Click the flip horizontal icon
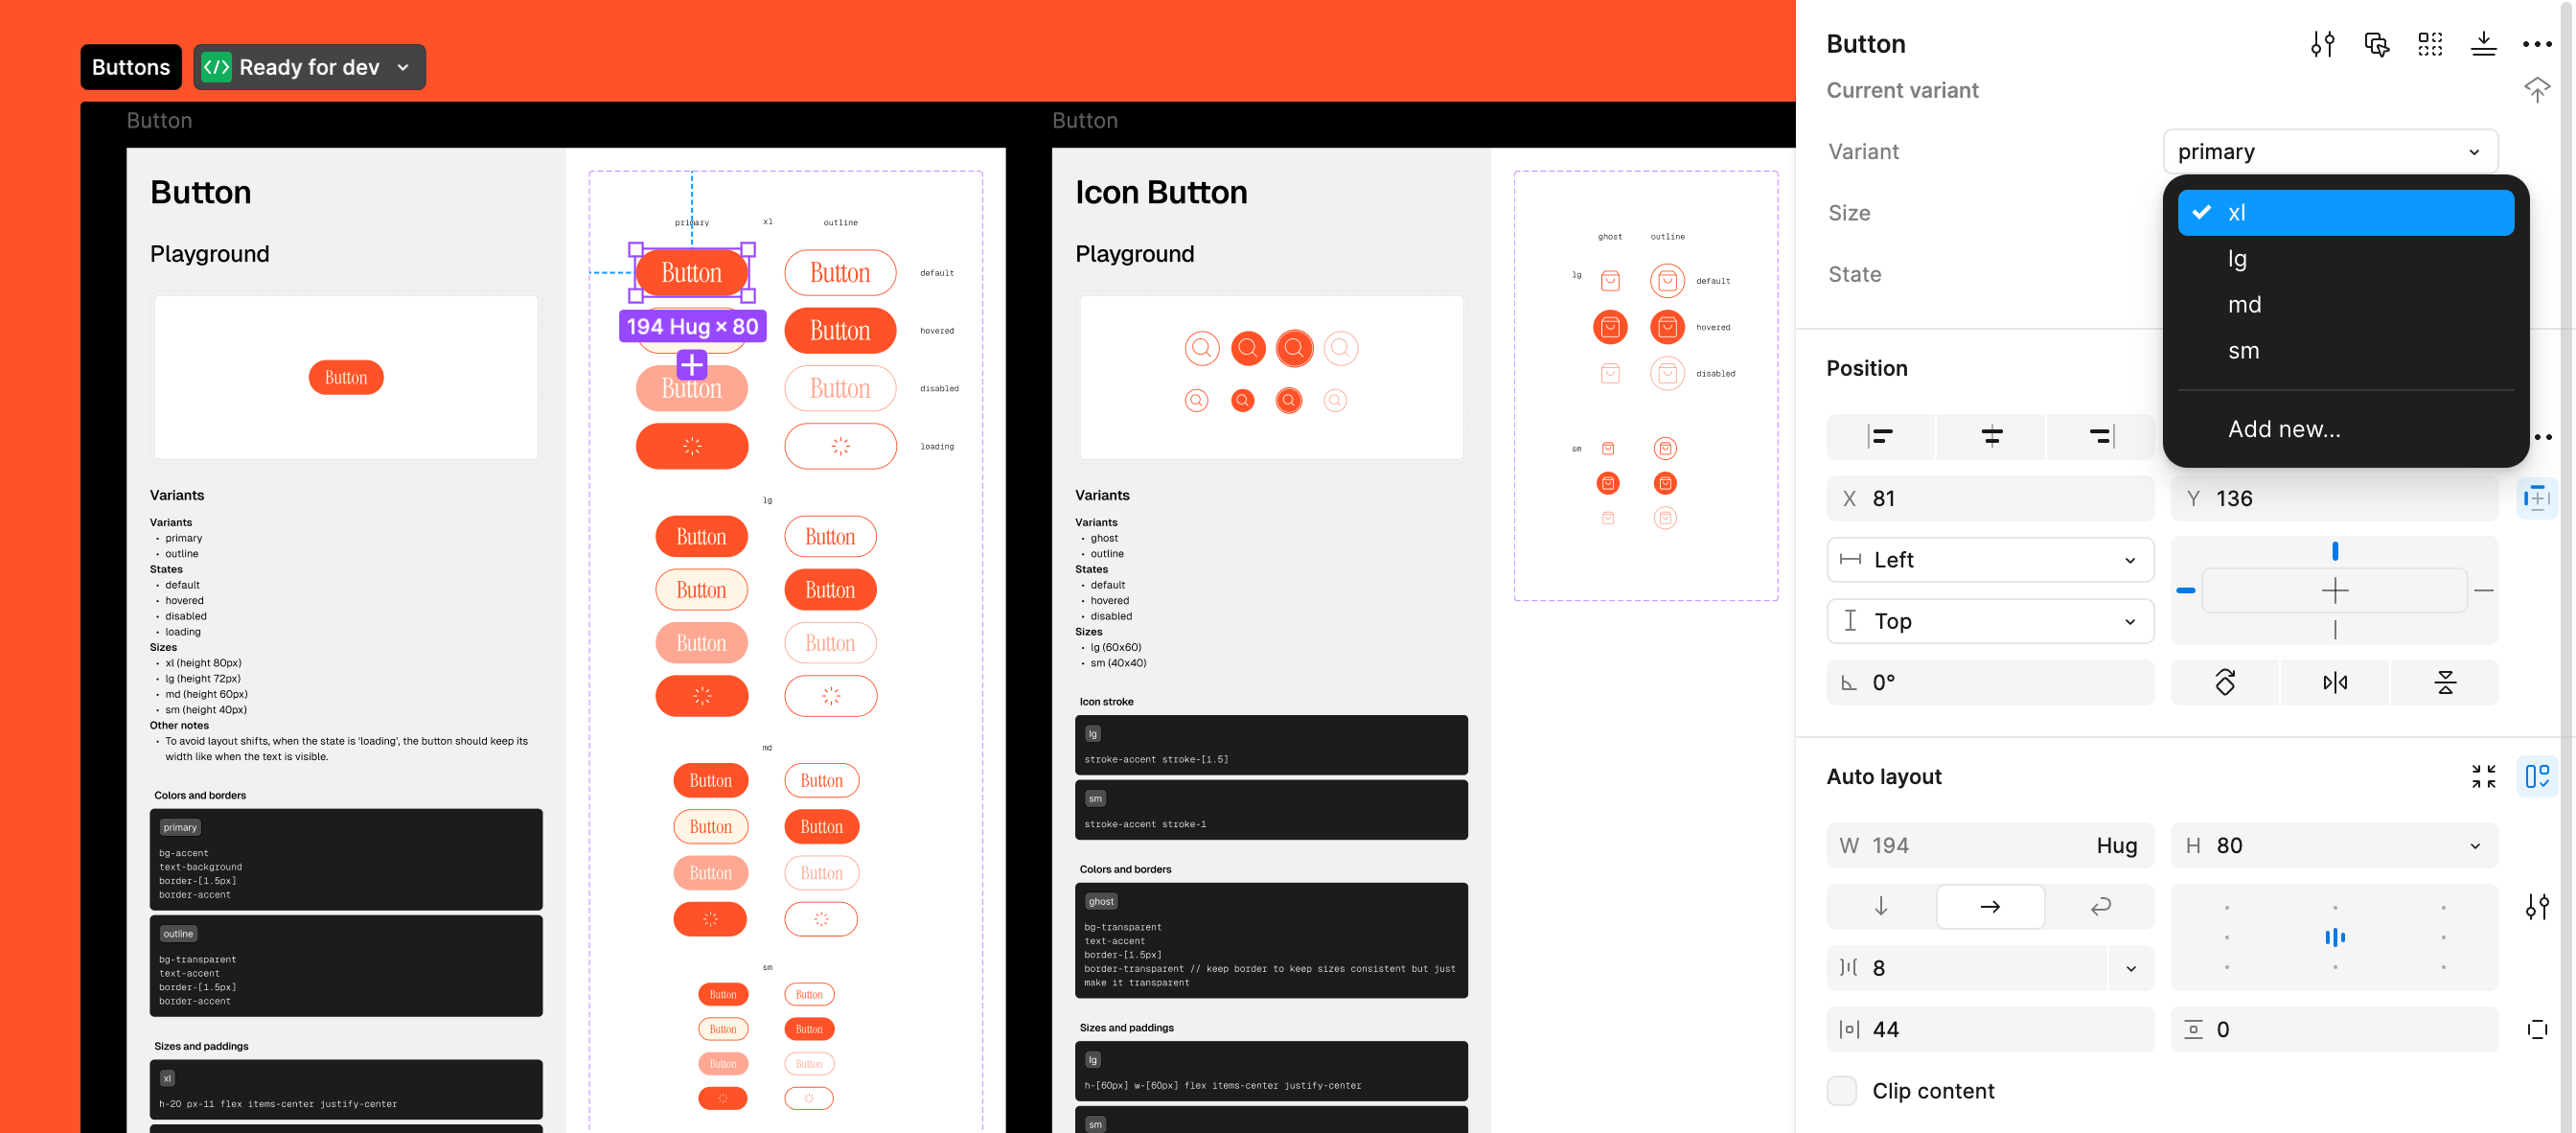 (2334, 683)
